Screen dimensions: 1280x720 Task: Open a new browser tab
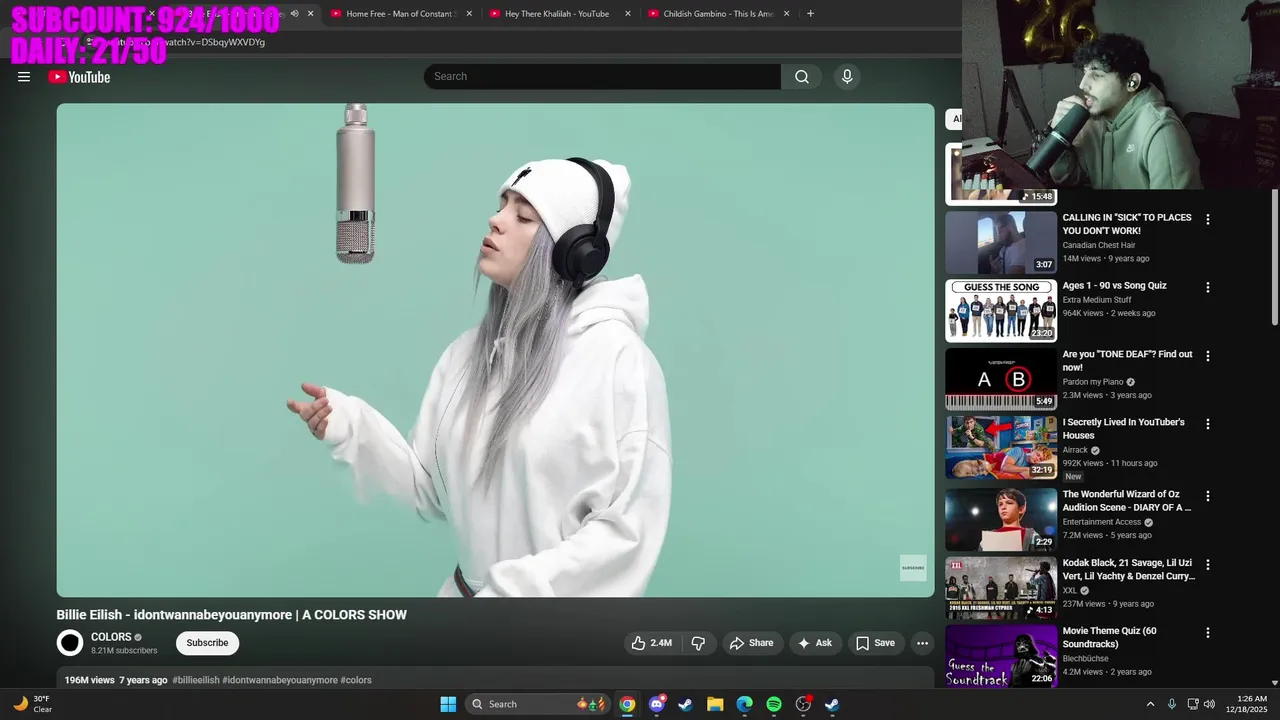click(x=810, y=14)
